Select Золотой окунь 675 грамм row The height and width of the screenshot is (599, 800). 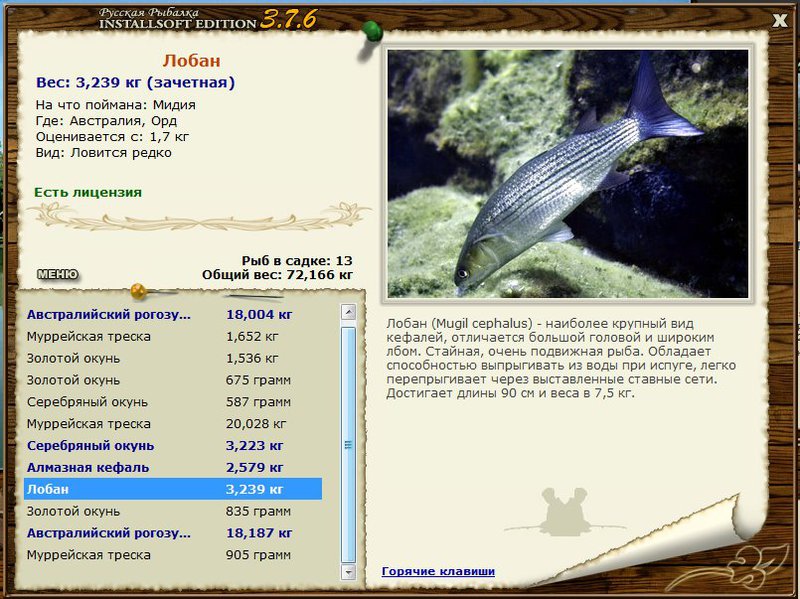(x=173, y=380)
